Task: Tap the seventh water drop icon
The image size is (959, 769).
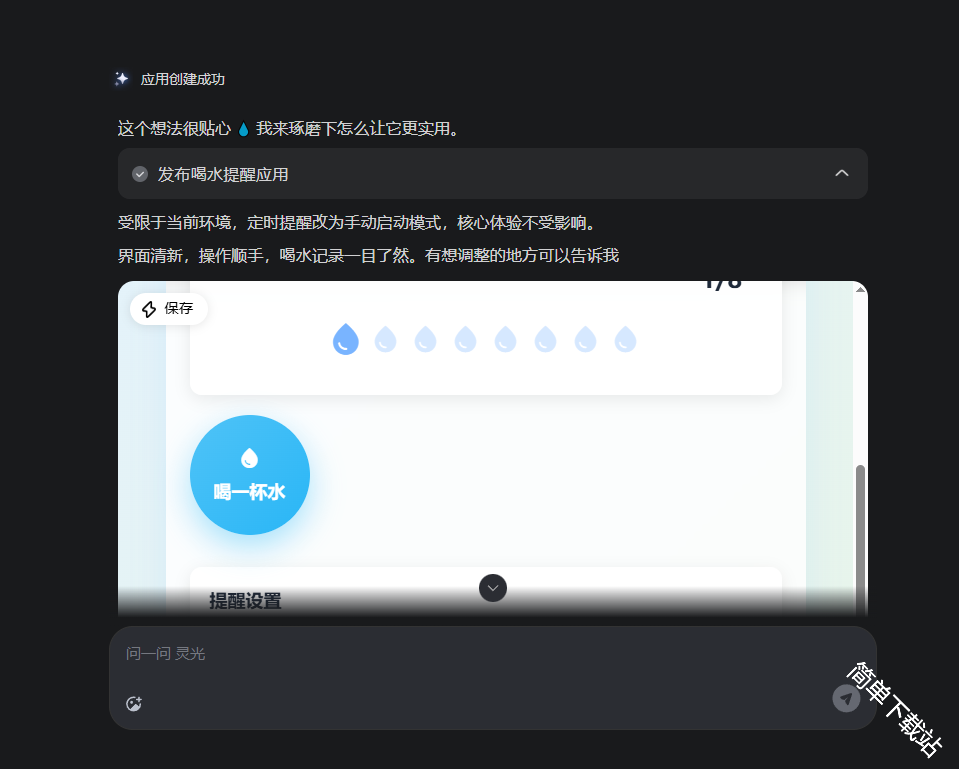Action: pos(585,340)
